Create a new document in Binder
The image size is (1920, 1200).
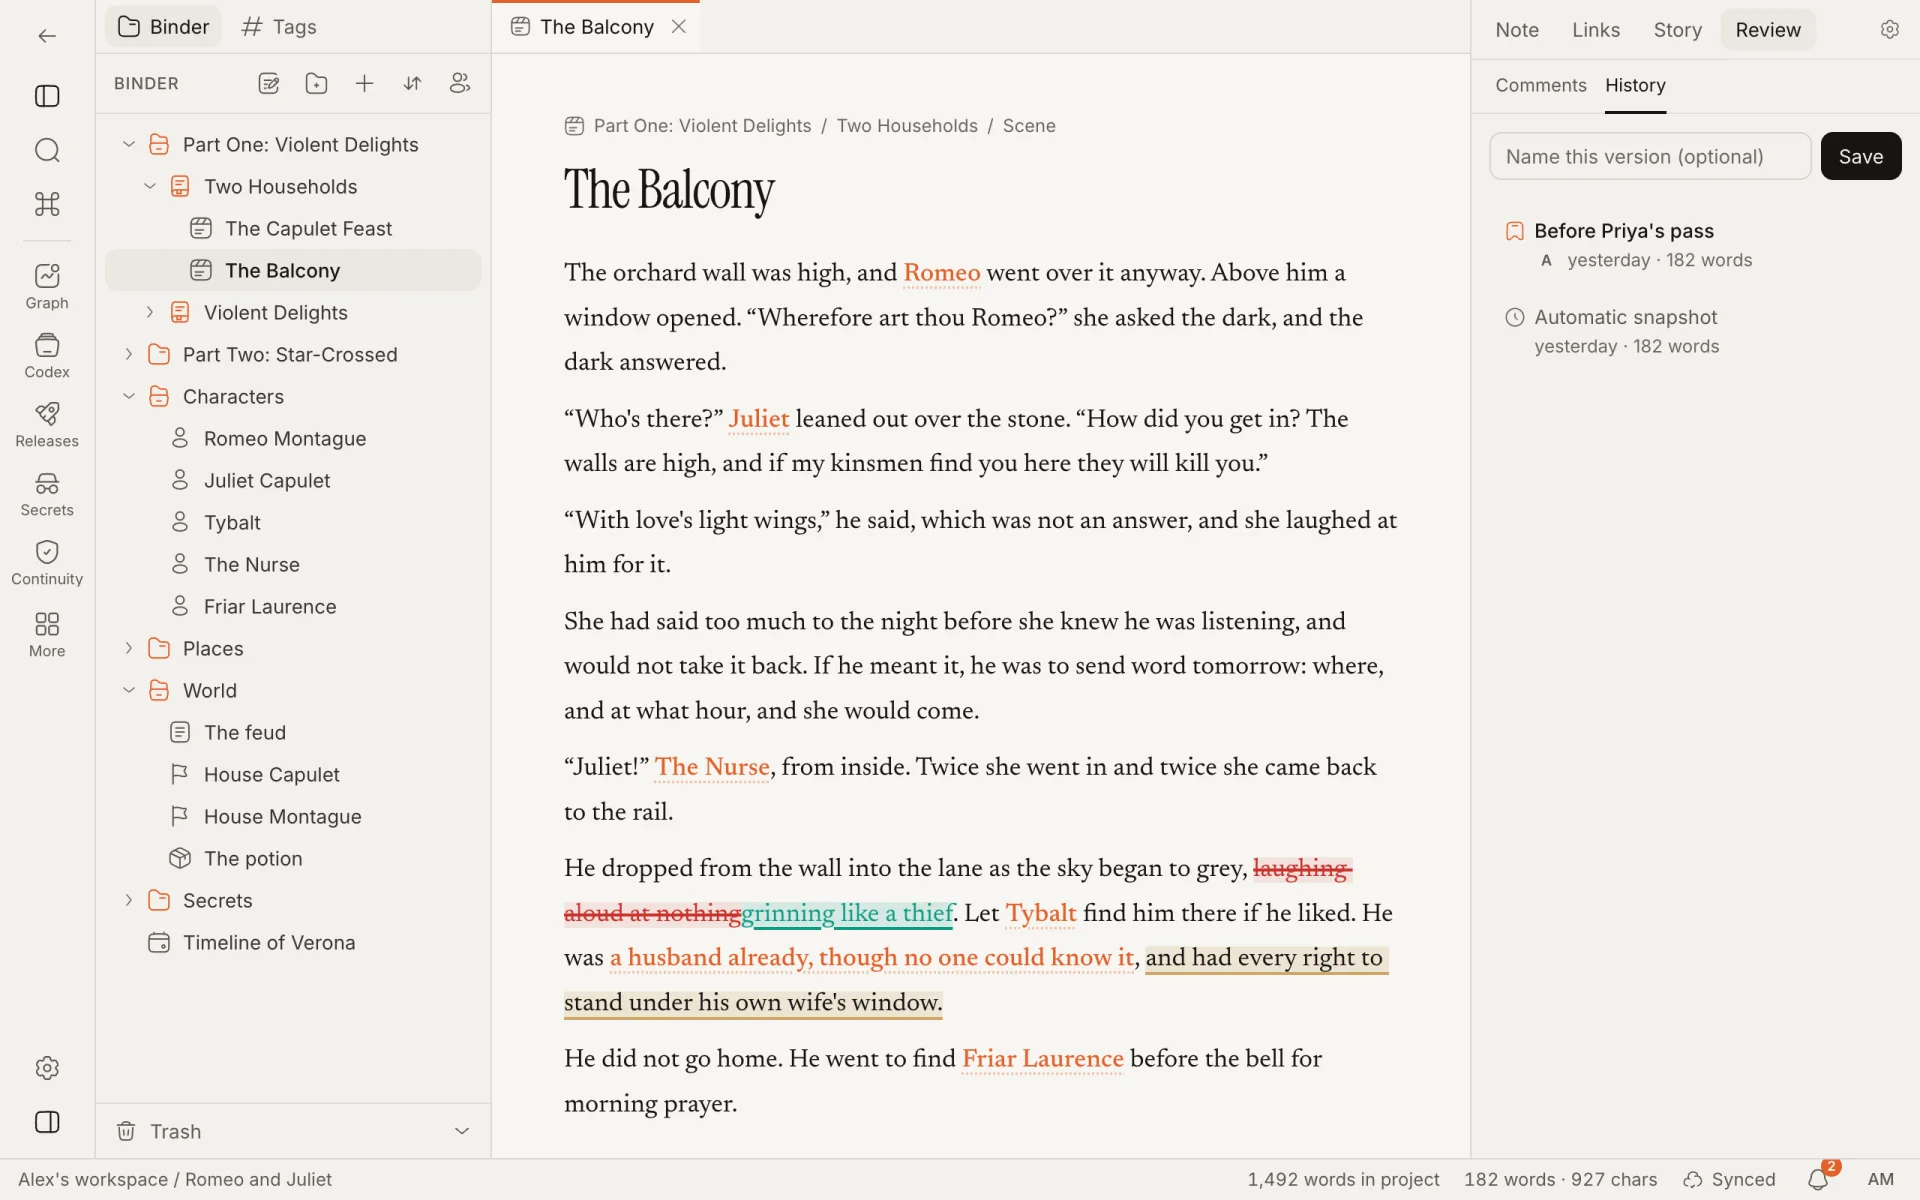coord(268,84)
